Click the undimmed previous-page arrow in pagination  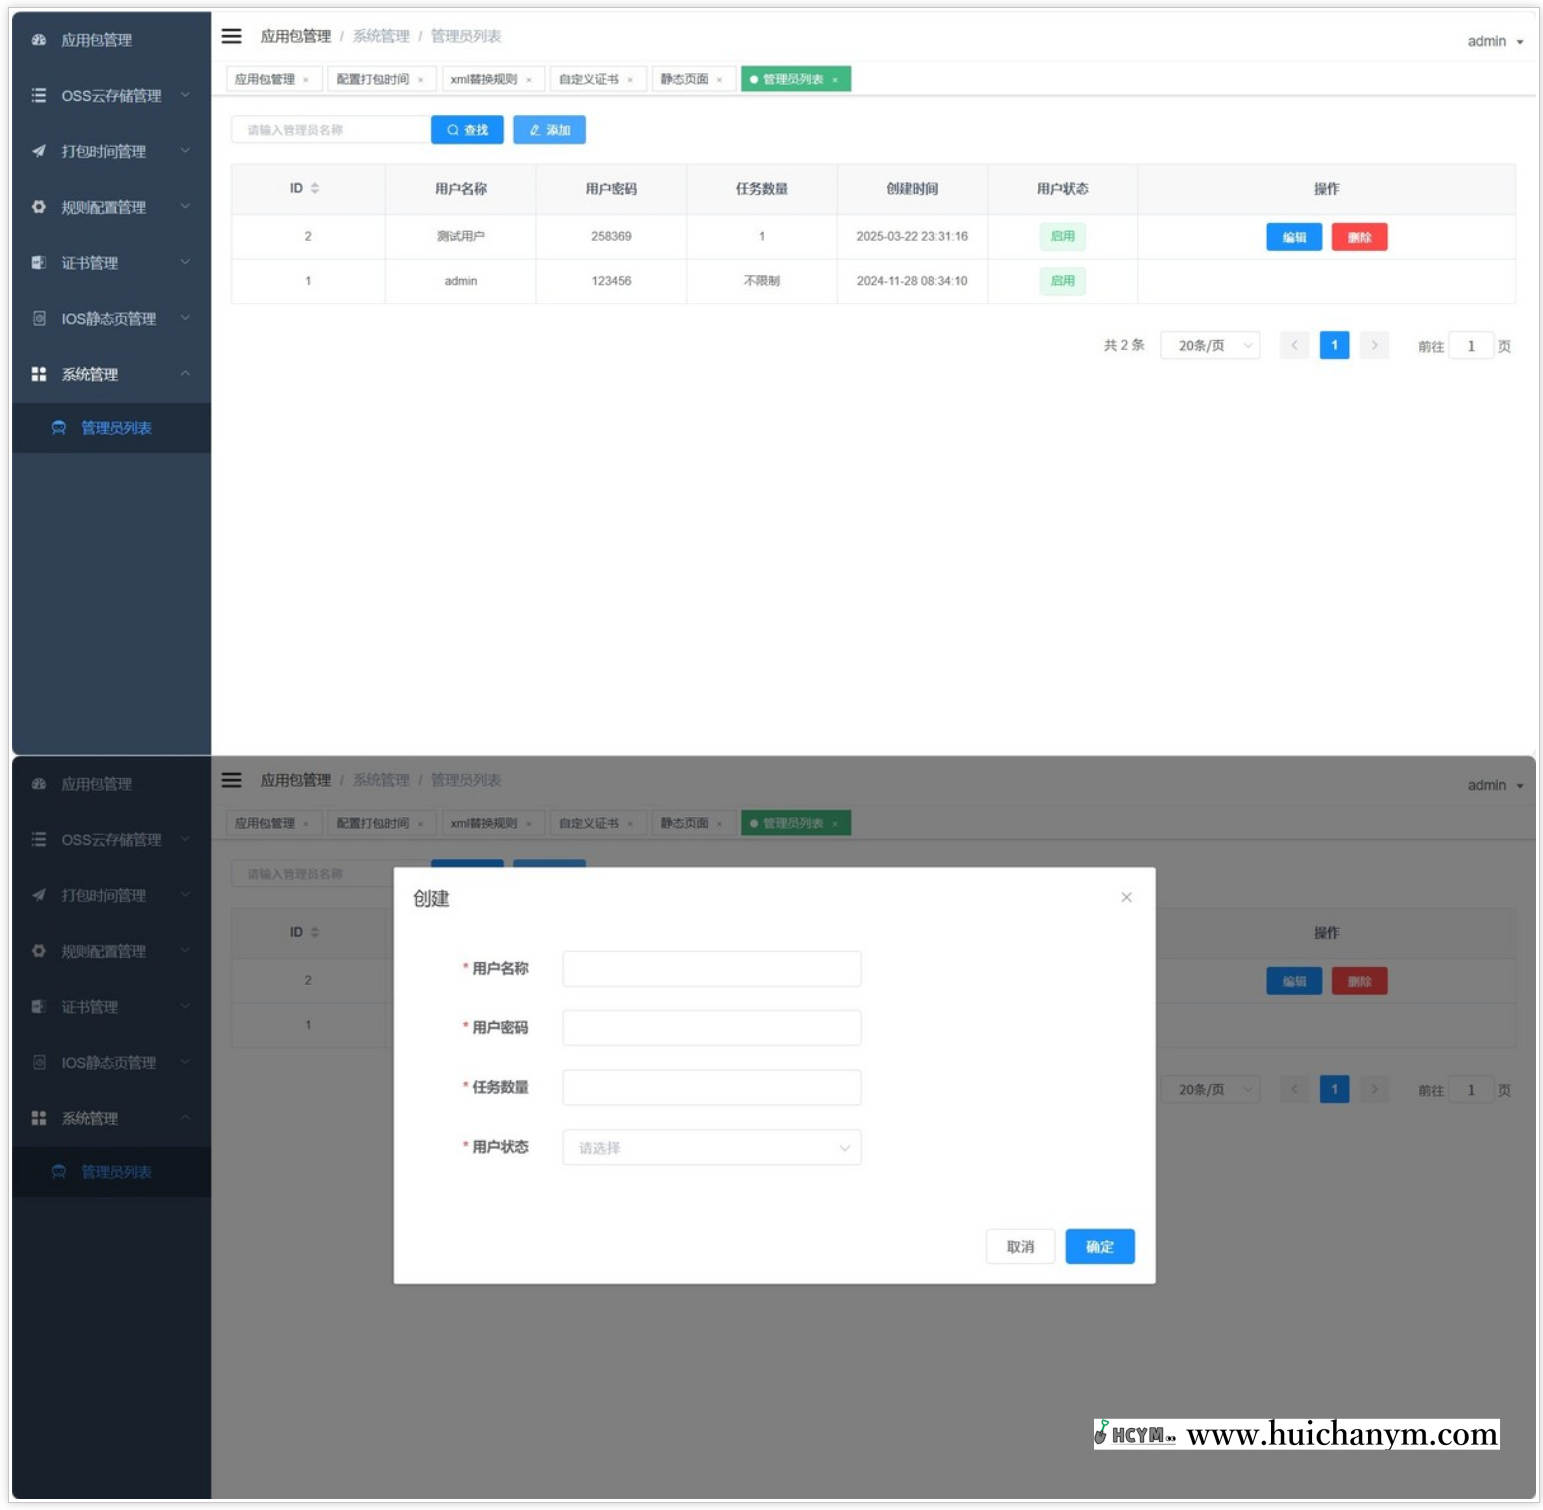click(x=1294, y=345)
